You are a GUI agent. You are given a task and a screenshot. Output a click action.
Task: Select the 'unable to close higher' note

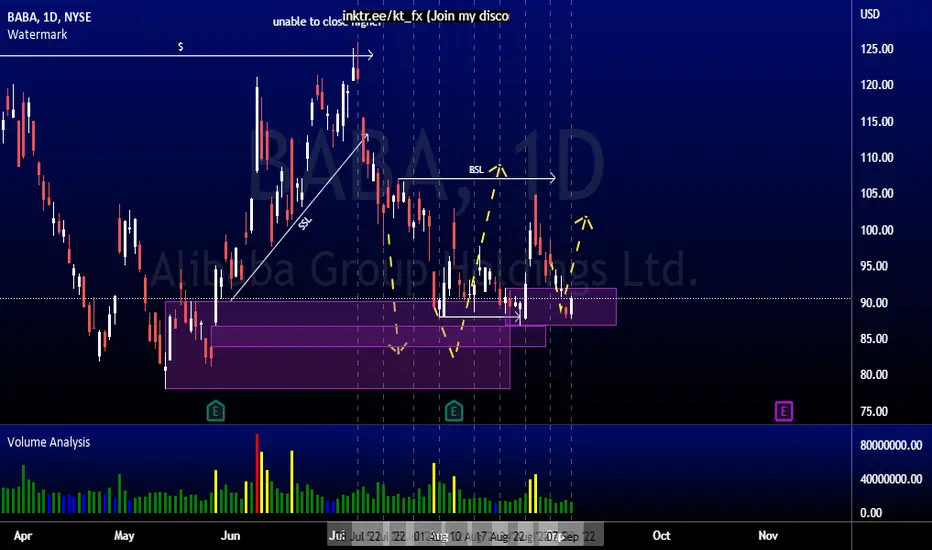coord(327,22)
